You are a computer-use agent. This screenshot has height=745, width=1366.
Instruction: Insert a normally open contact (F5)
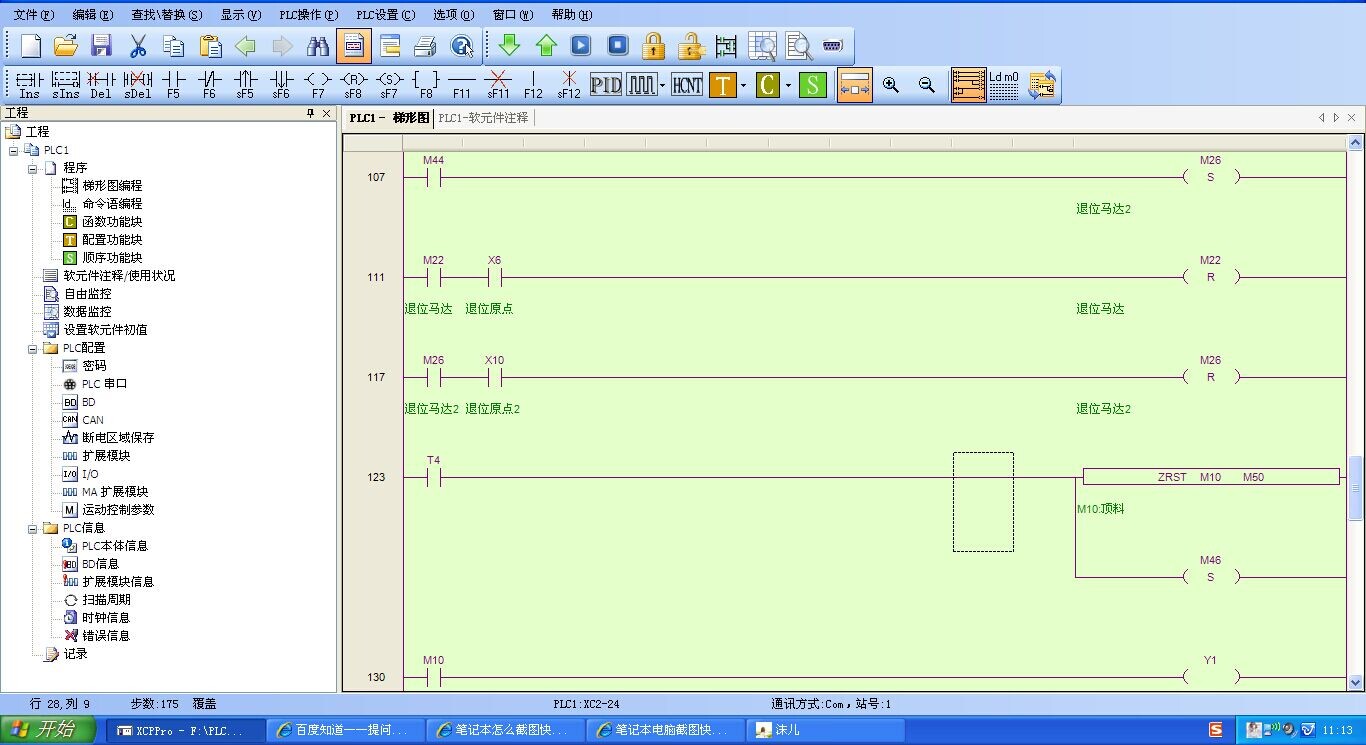click(173, 85)
